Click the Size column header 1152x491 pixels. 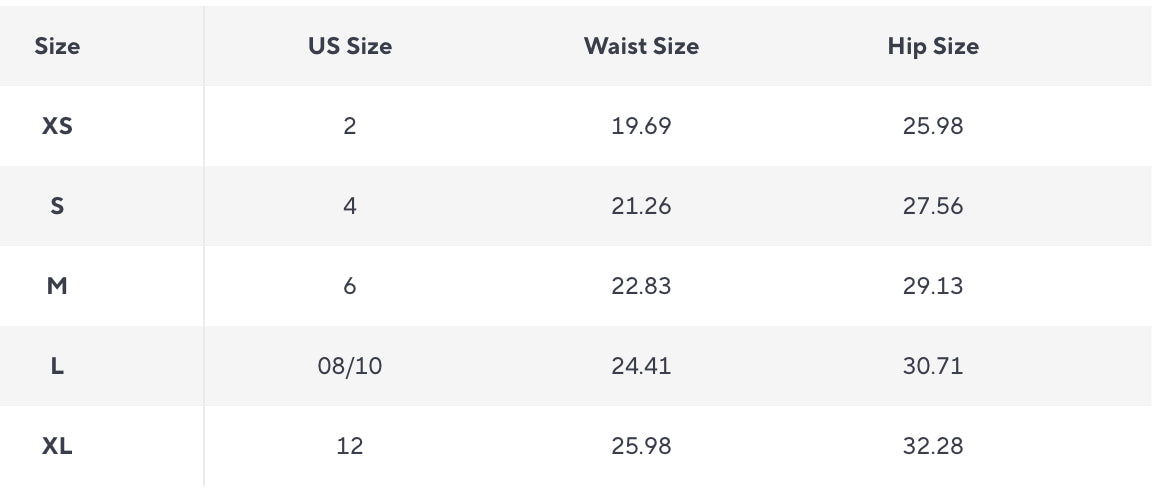[57, 46]
